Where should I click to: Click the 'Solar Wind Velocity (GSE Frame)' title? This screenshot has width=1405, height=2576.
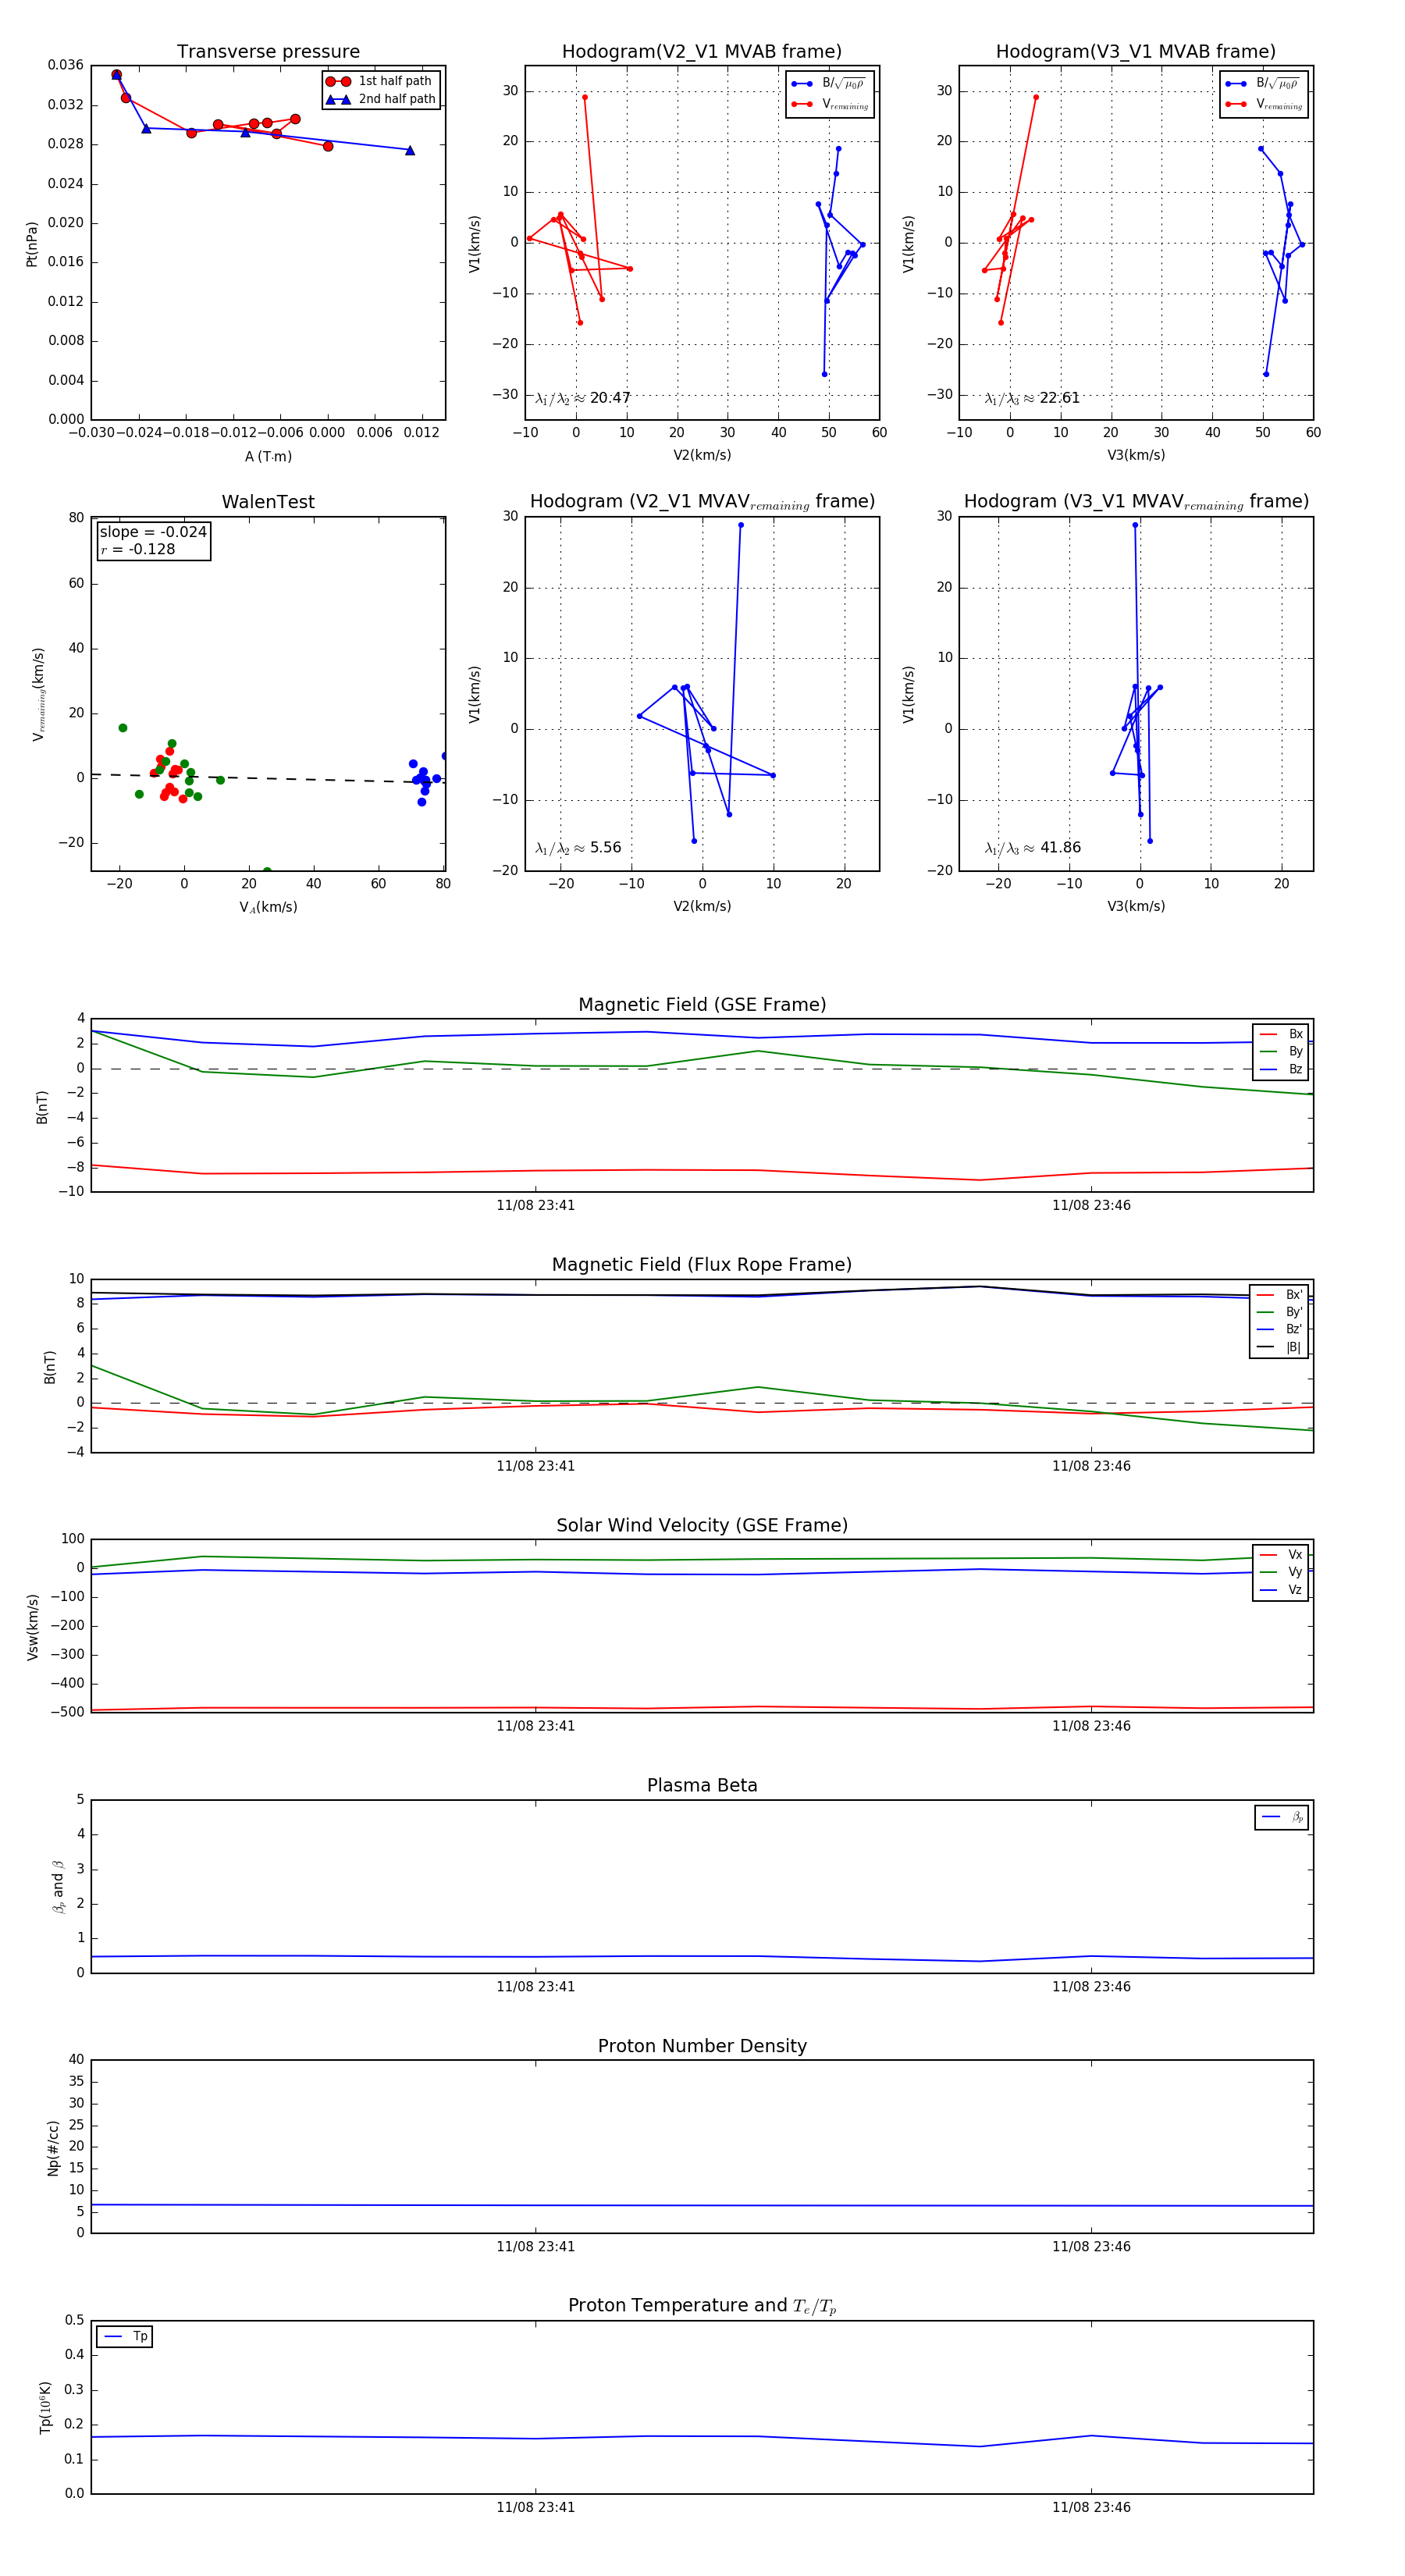click(702, 1525)
